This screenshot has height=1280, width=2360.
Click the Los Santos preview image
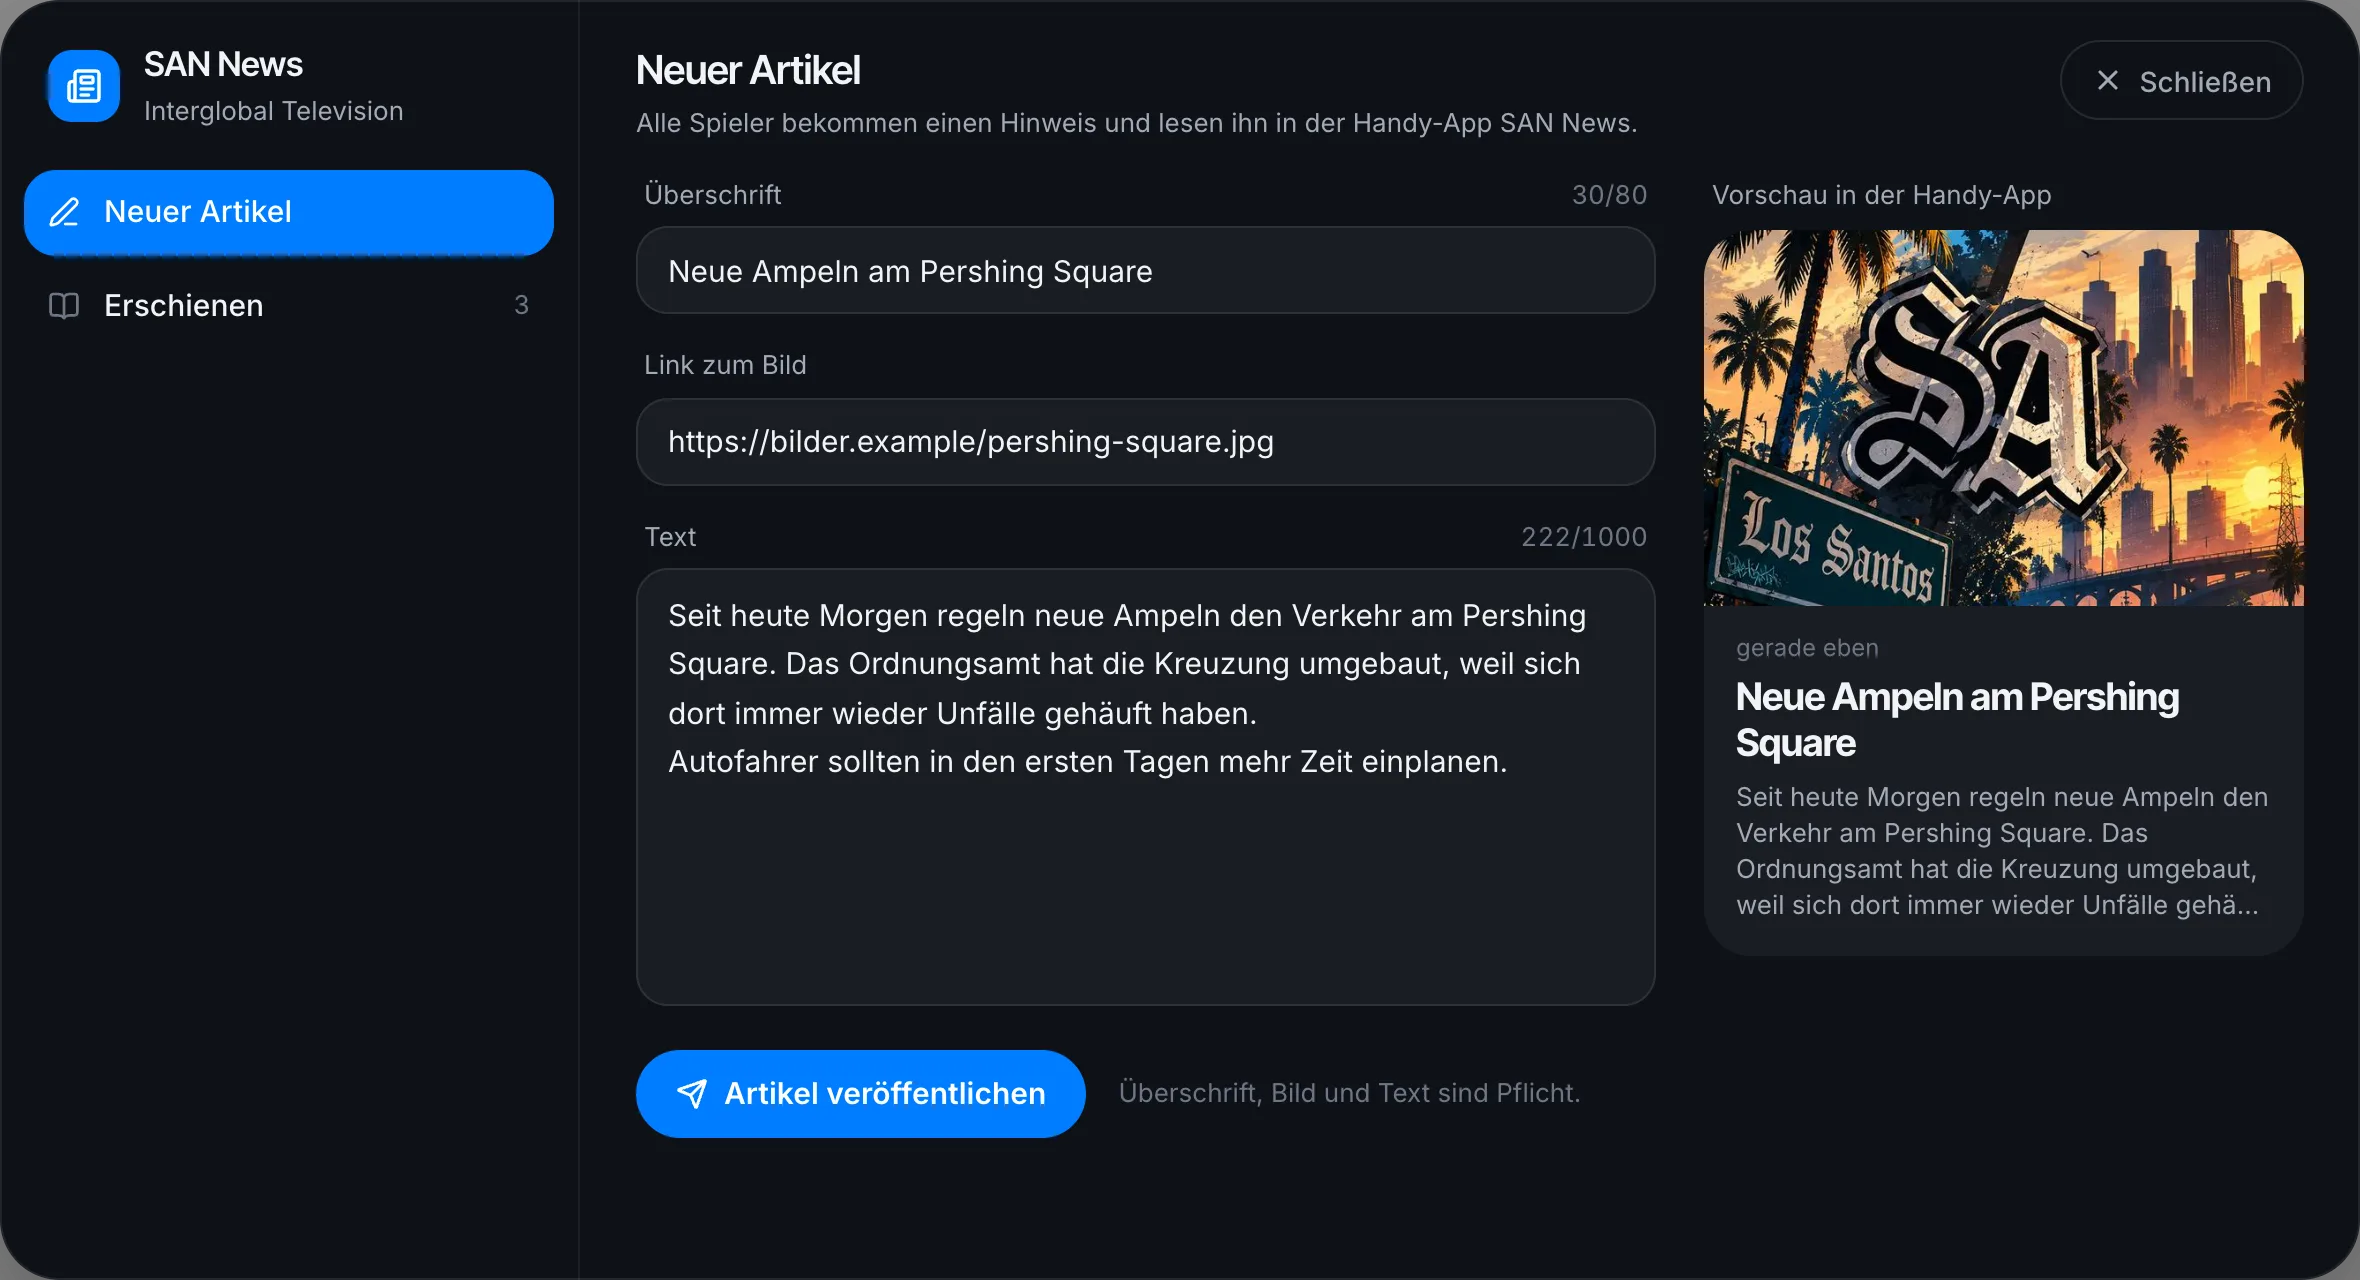coord(2003,418)
